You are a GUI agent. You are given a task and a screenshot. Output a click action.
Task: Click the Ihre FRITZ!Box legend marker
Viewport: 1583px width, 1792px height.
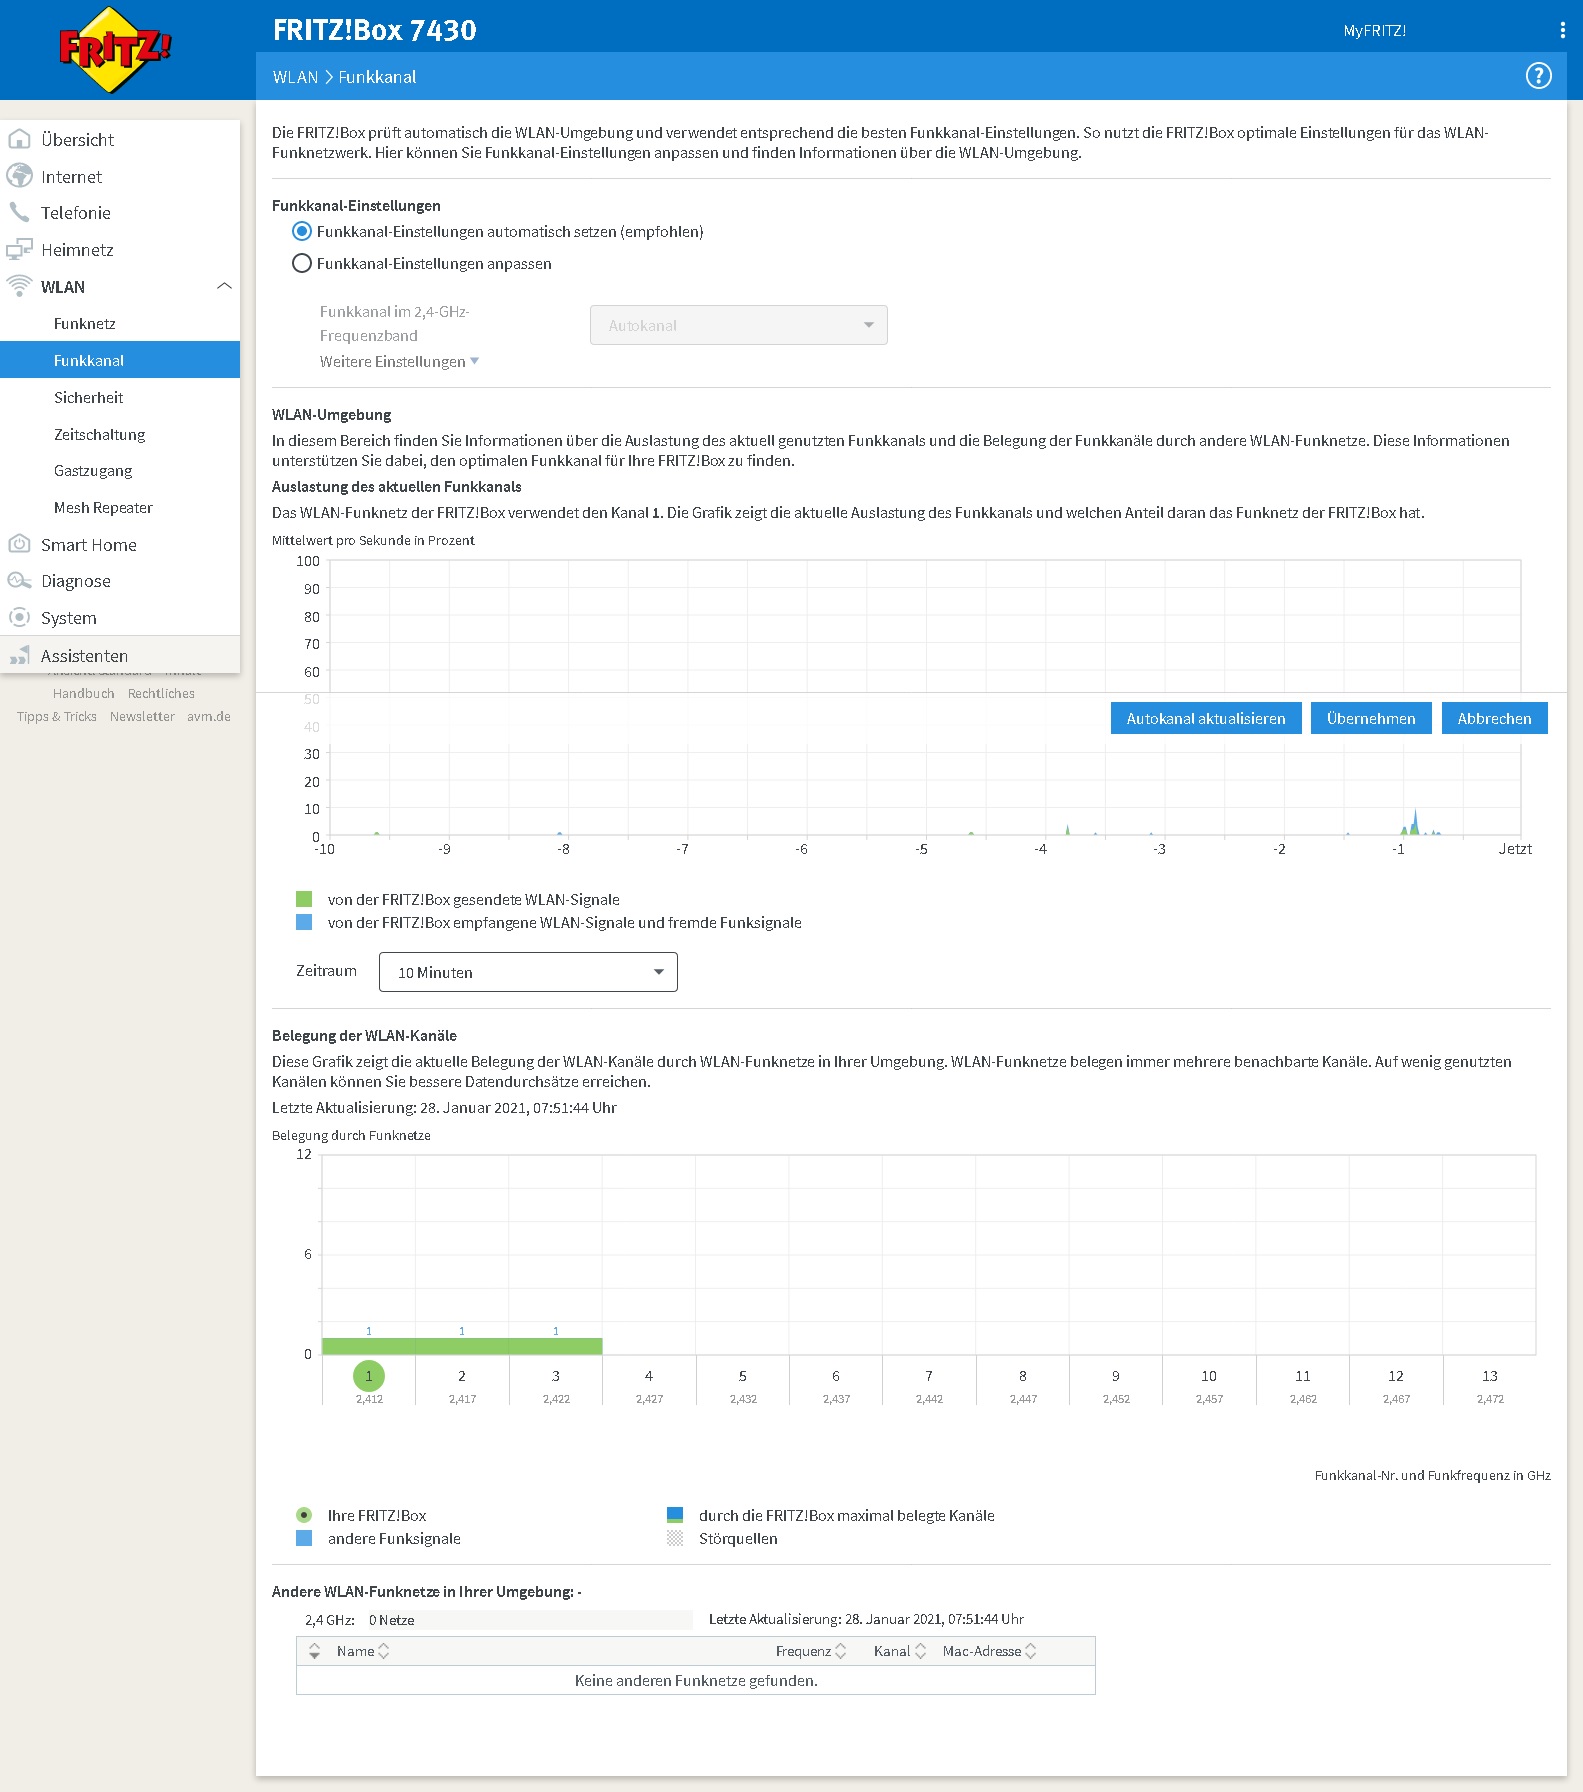pyautogui.click(x=304, y=1515)
